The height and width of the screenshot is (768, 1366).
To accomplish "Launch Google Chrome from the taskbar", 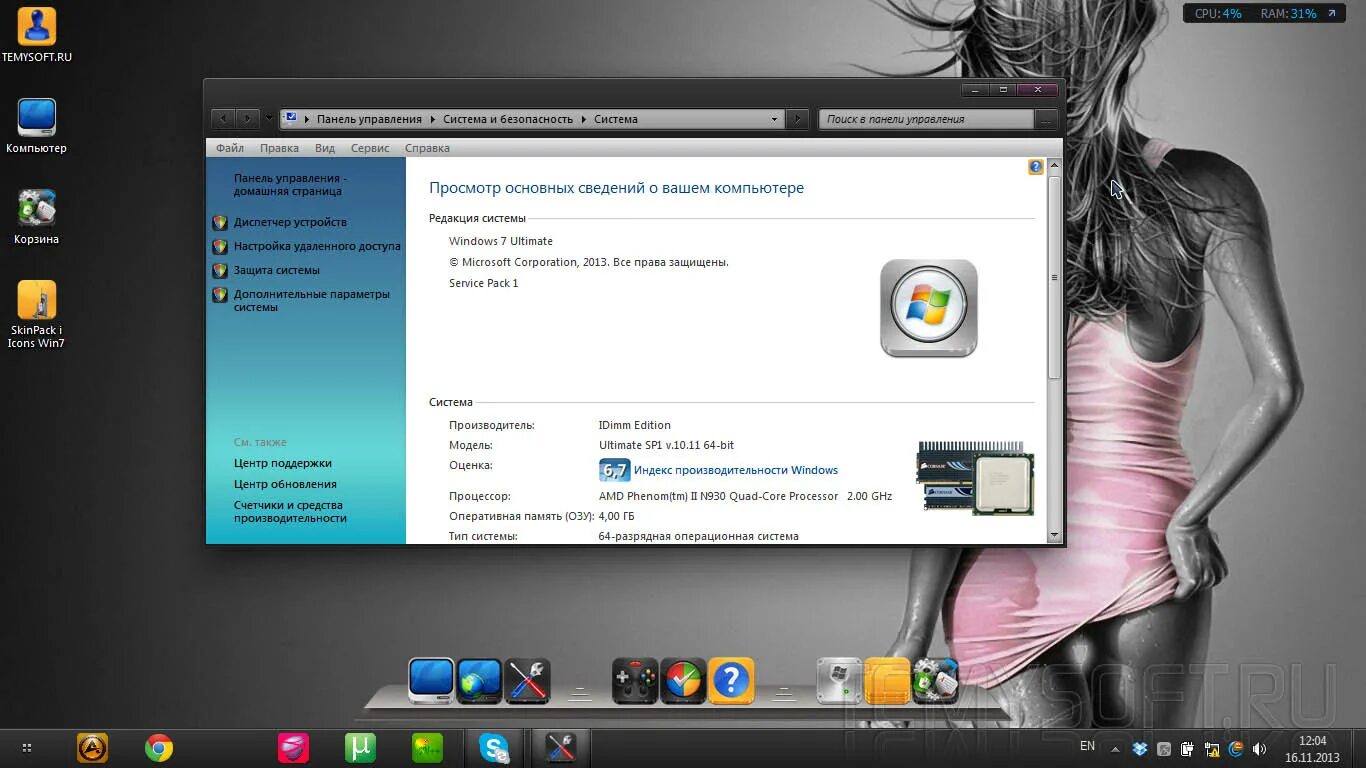I will click(159, 748).
